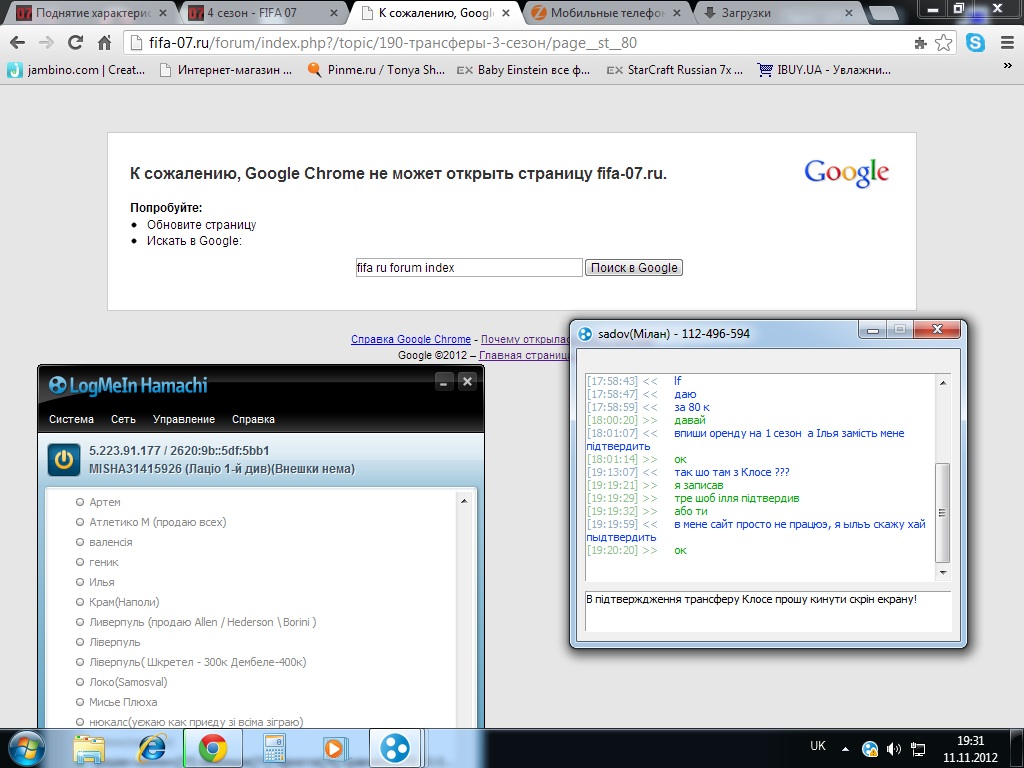This screenshot has width=1024, height=768.
Task: Toggle the Hamachi power button
Action: (x=64, y=460)
